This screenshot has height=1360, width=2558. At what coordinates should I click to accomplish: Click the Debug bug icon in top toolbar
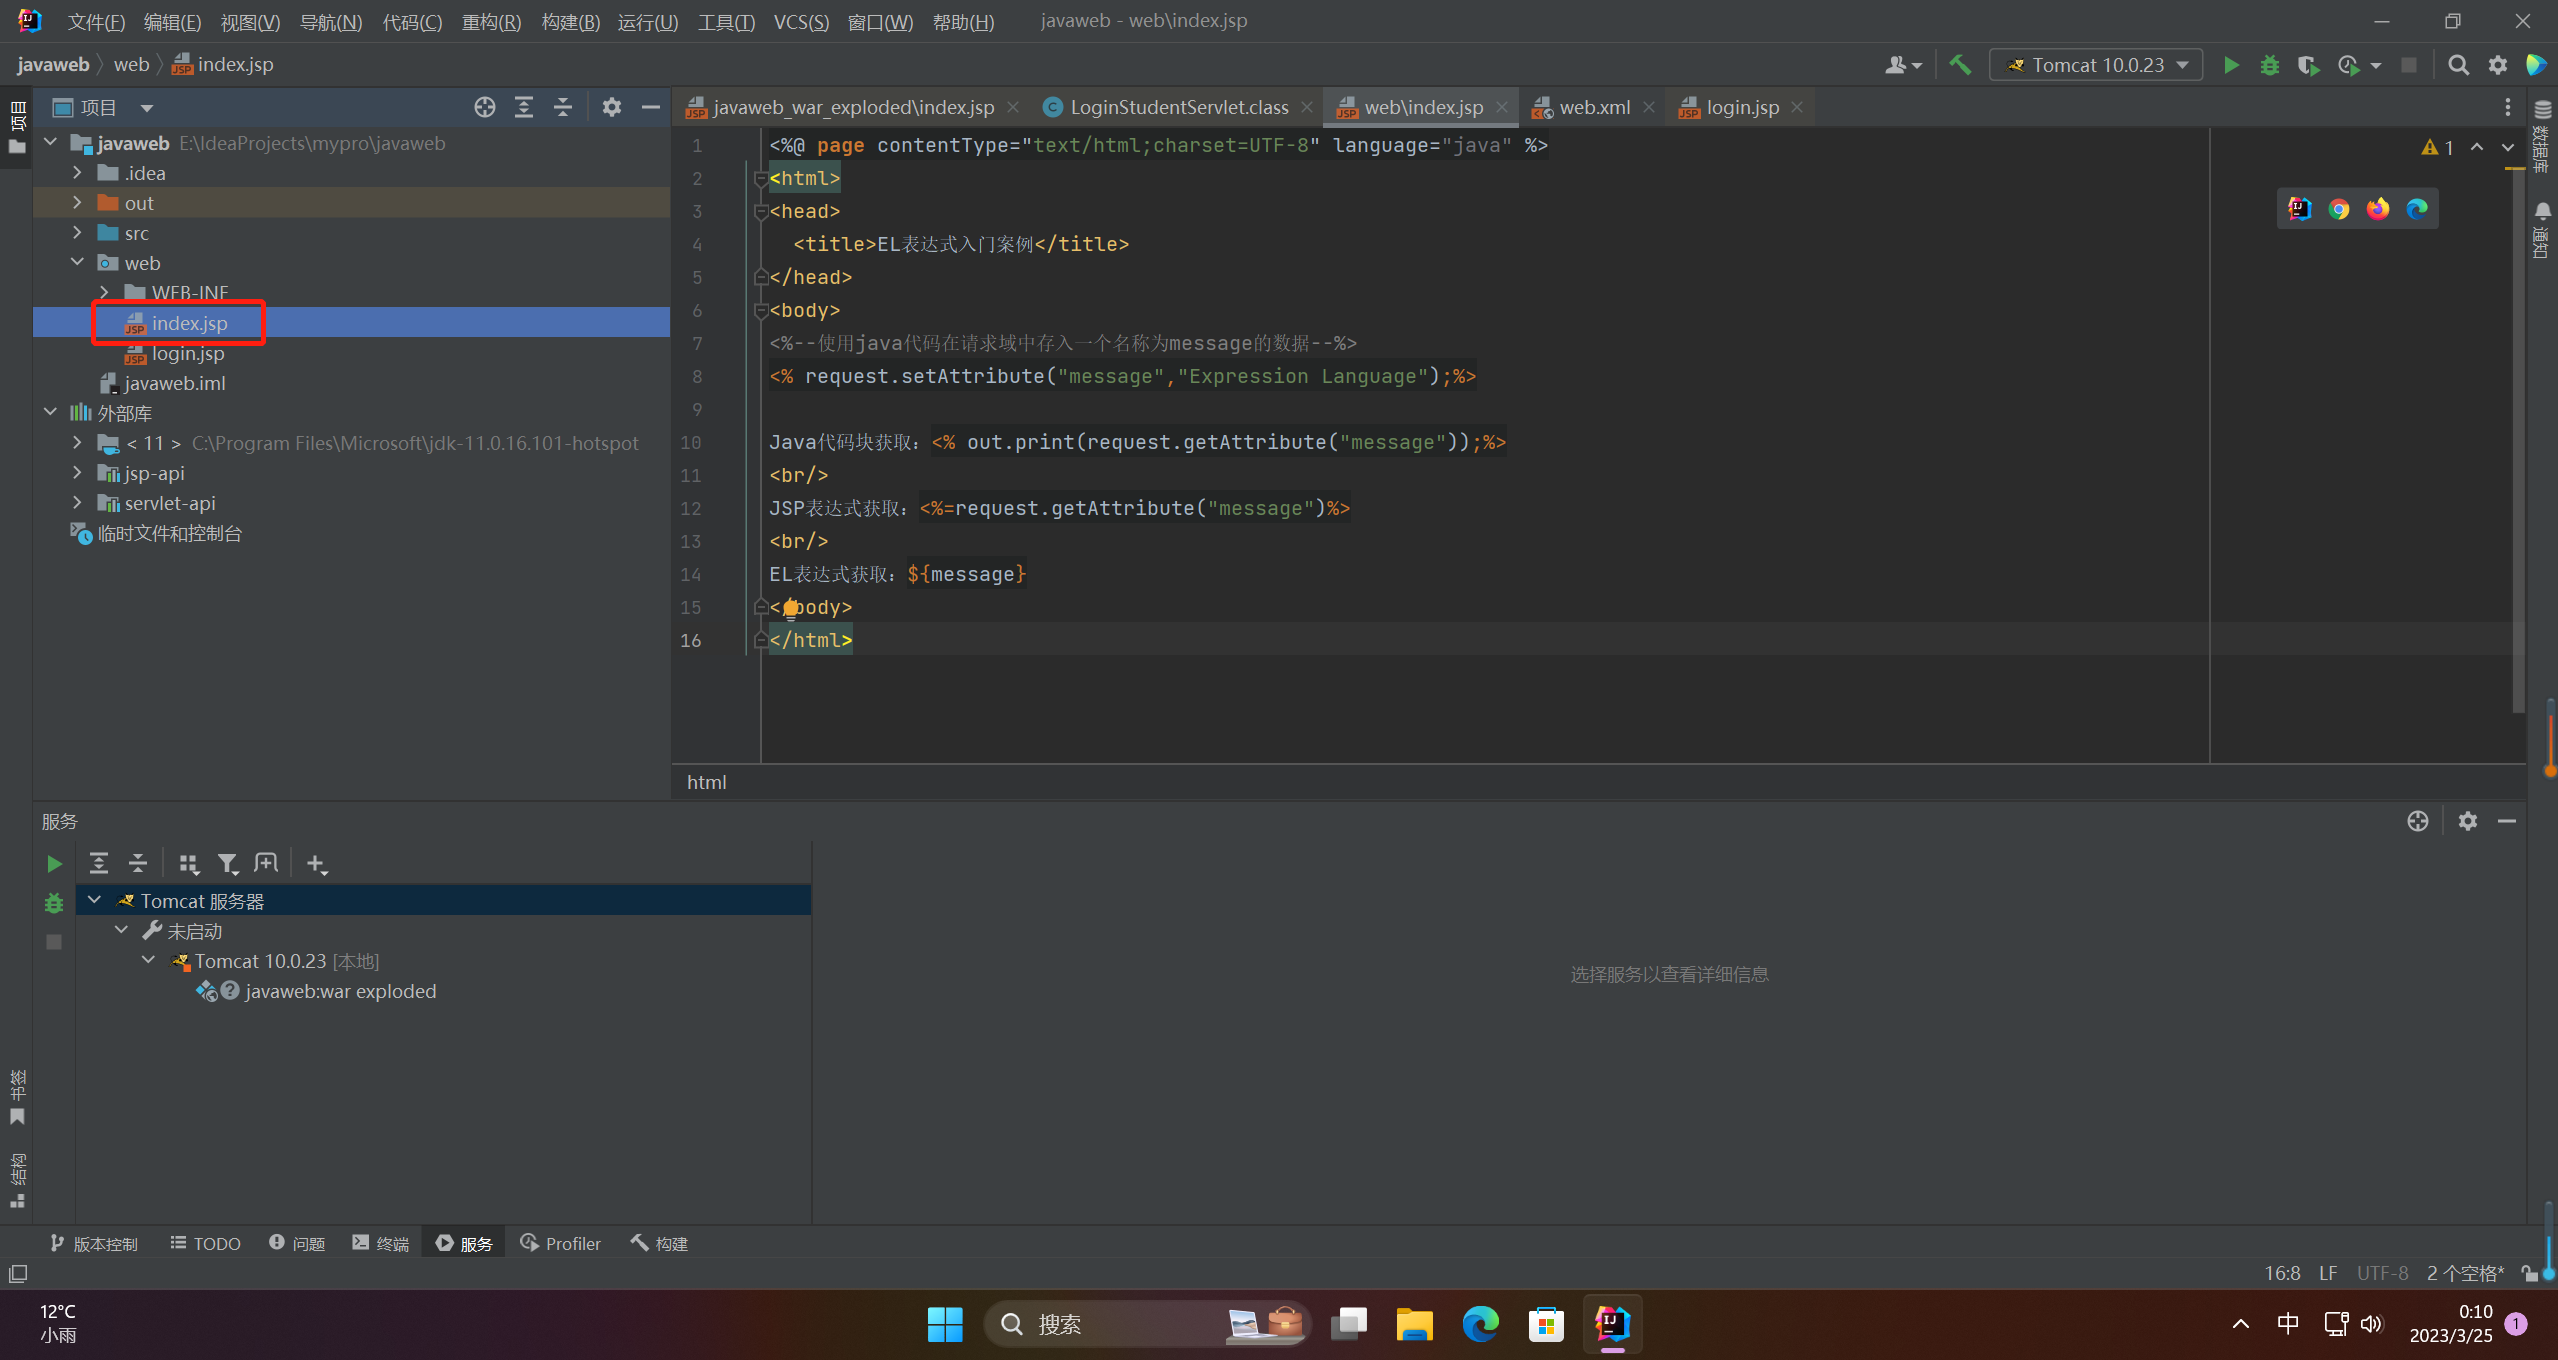coord(2269,65)
